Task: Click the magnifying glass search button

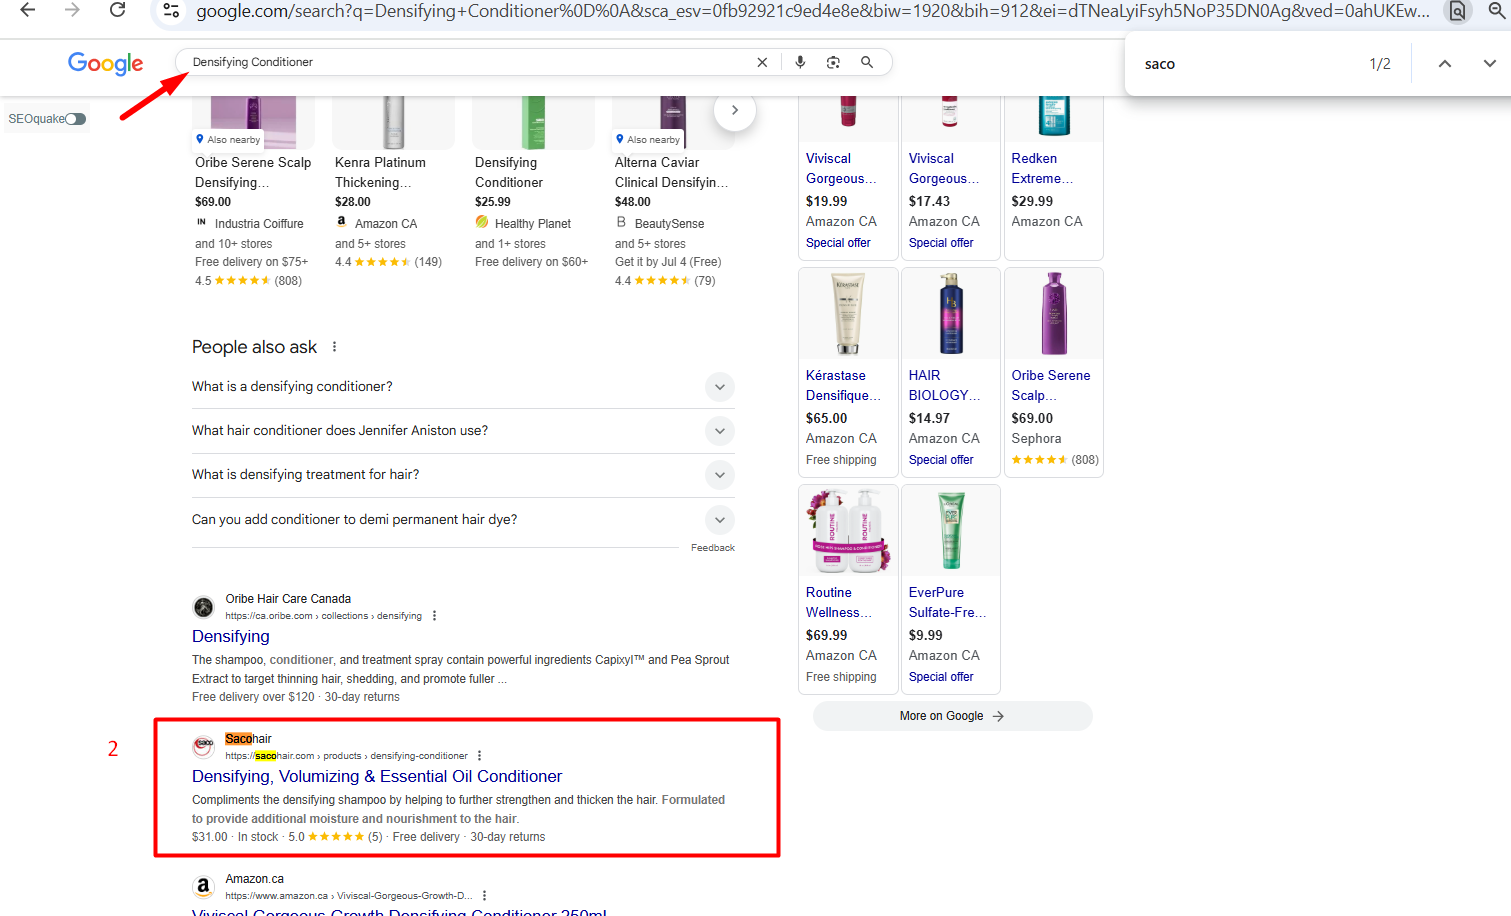Action: [867, 62]
